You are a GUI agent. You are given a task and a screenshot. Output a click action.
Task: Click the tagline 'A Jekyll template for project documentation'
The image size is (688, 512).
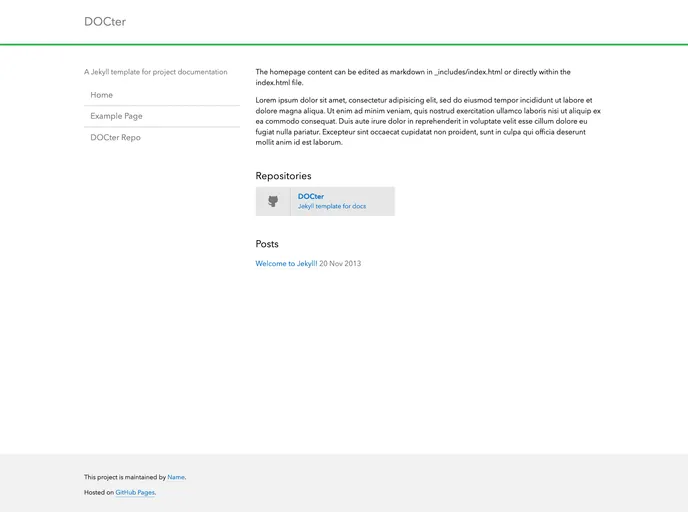pyautogui.click(x=156, y=72)
